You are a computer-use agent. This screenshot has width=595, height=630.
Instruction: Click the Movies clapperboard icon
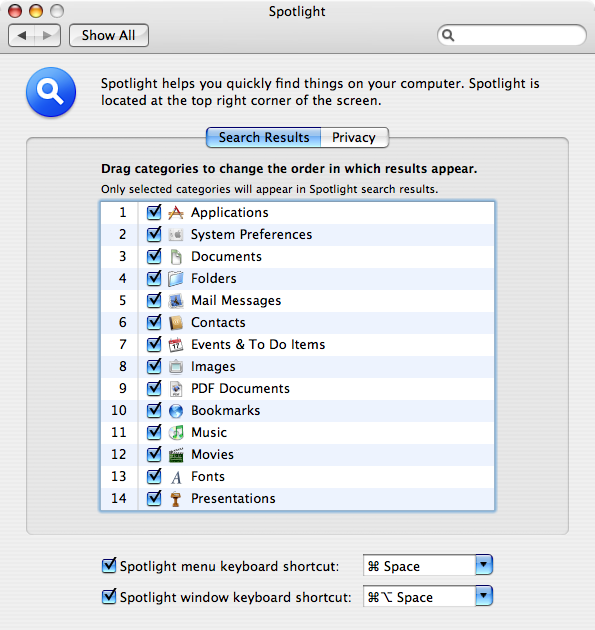tap(176, 455)
